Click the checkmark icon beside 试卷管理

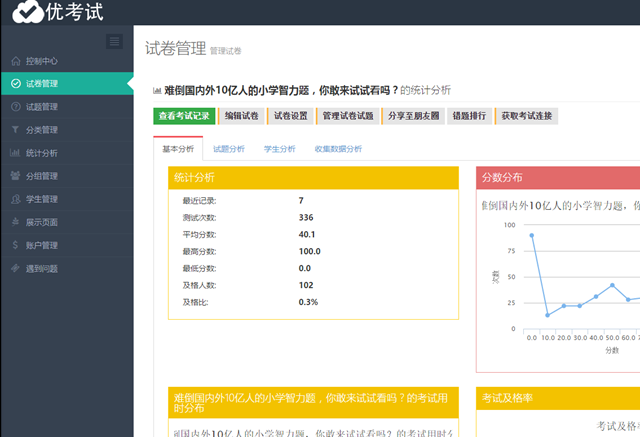[16, 84]
